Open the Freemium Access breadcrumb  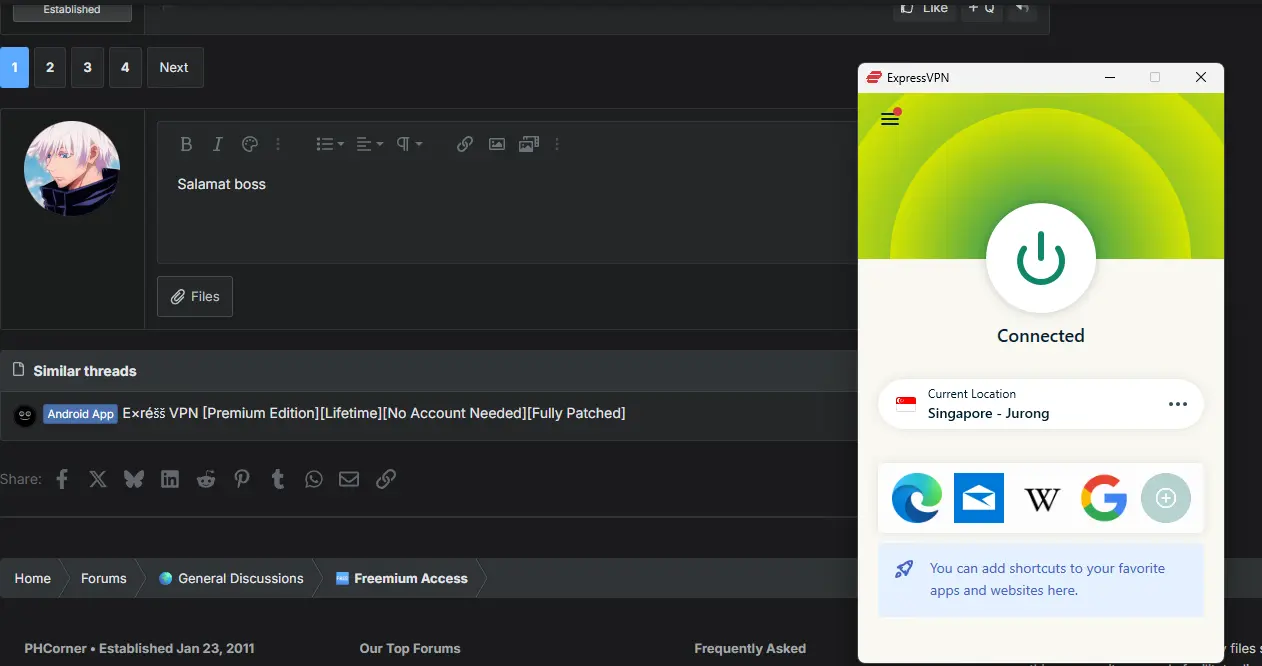[402, 578]
